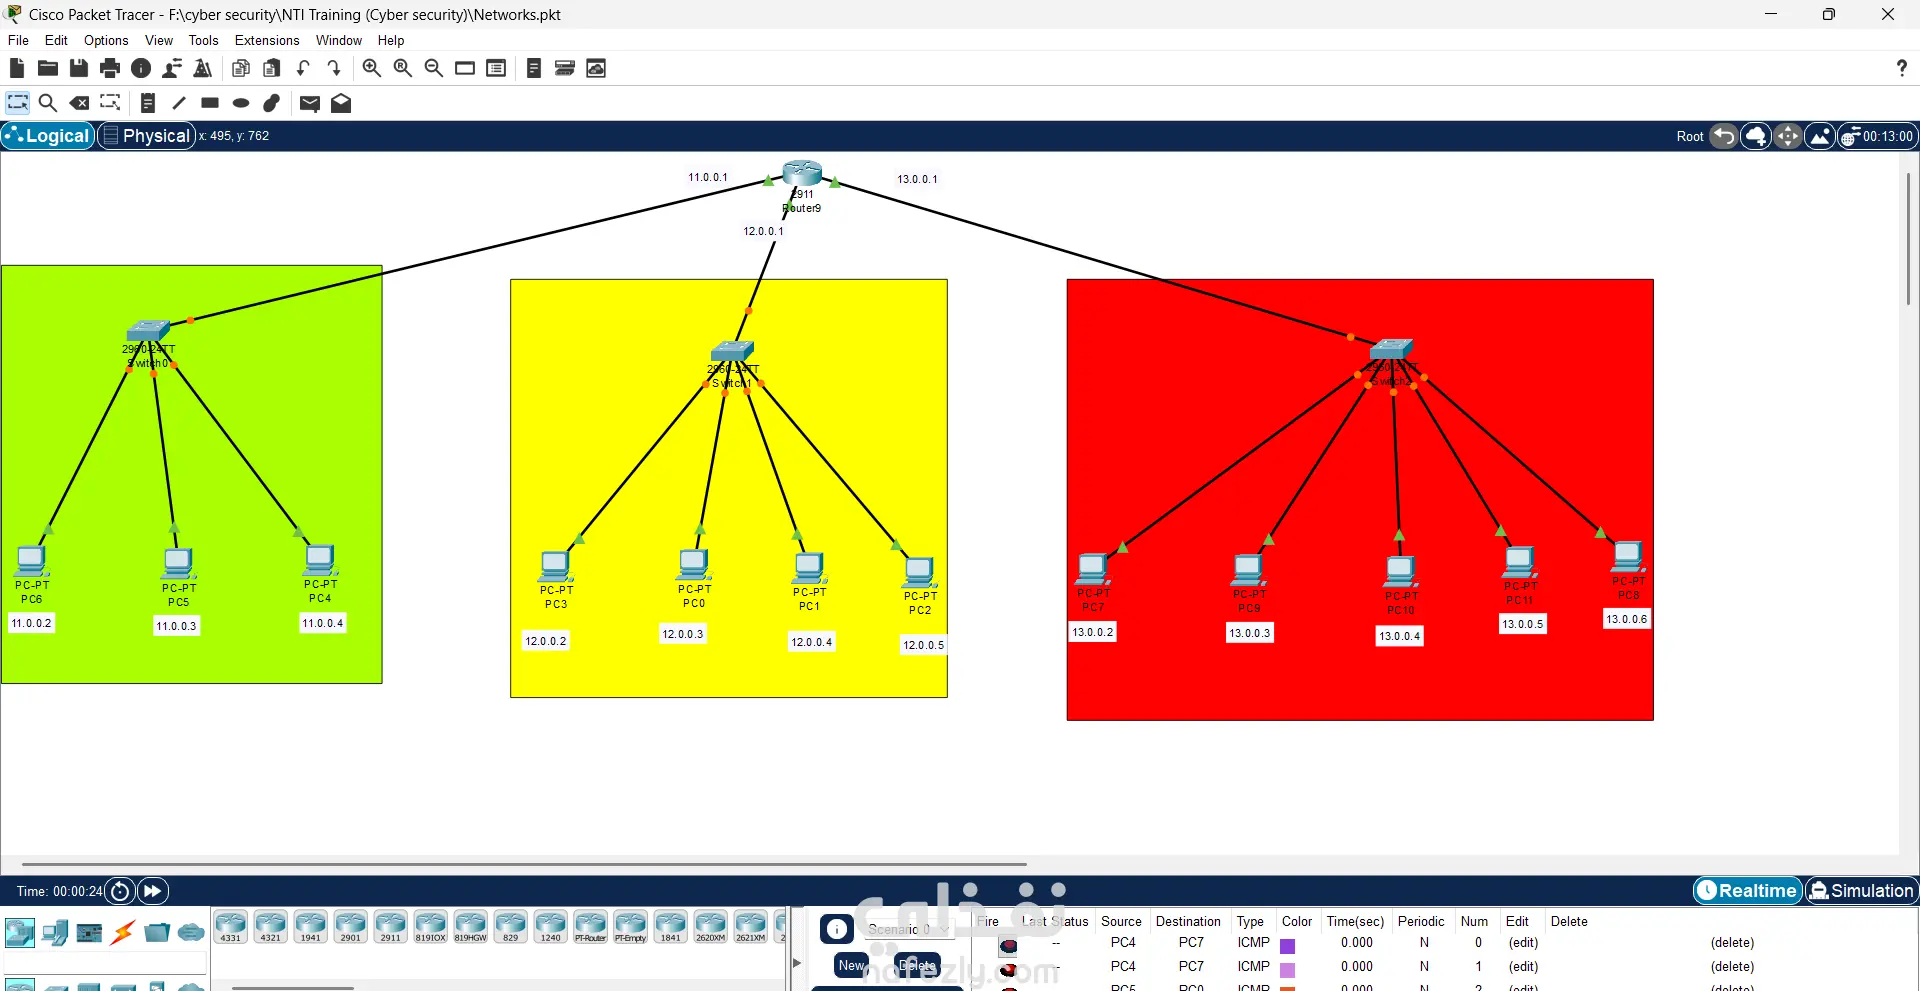Click delete for PDU number 1
Screen dimensions: 1920x991
[1732, 967]
